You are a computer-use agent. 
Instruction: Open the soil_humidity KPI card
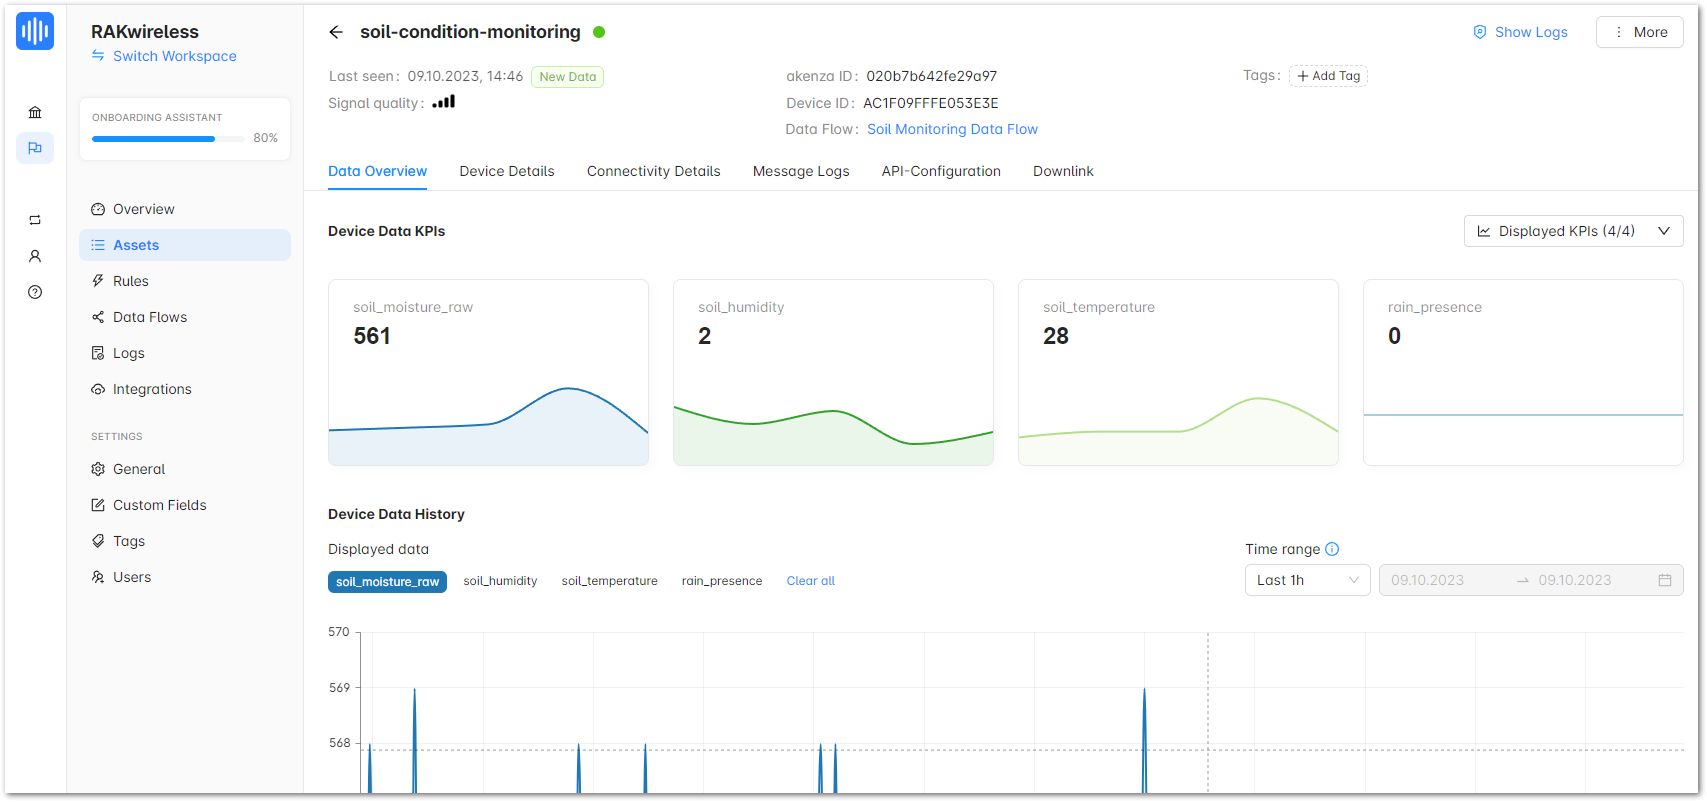click(833, 372)
